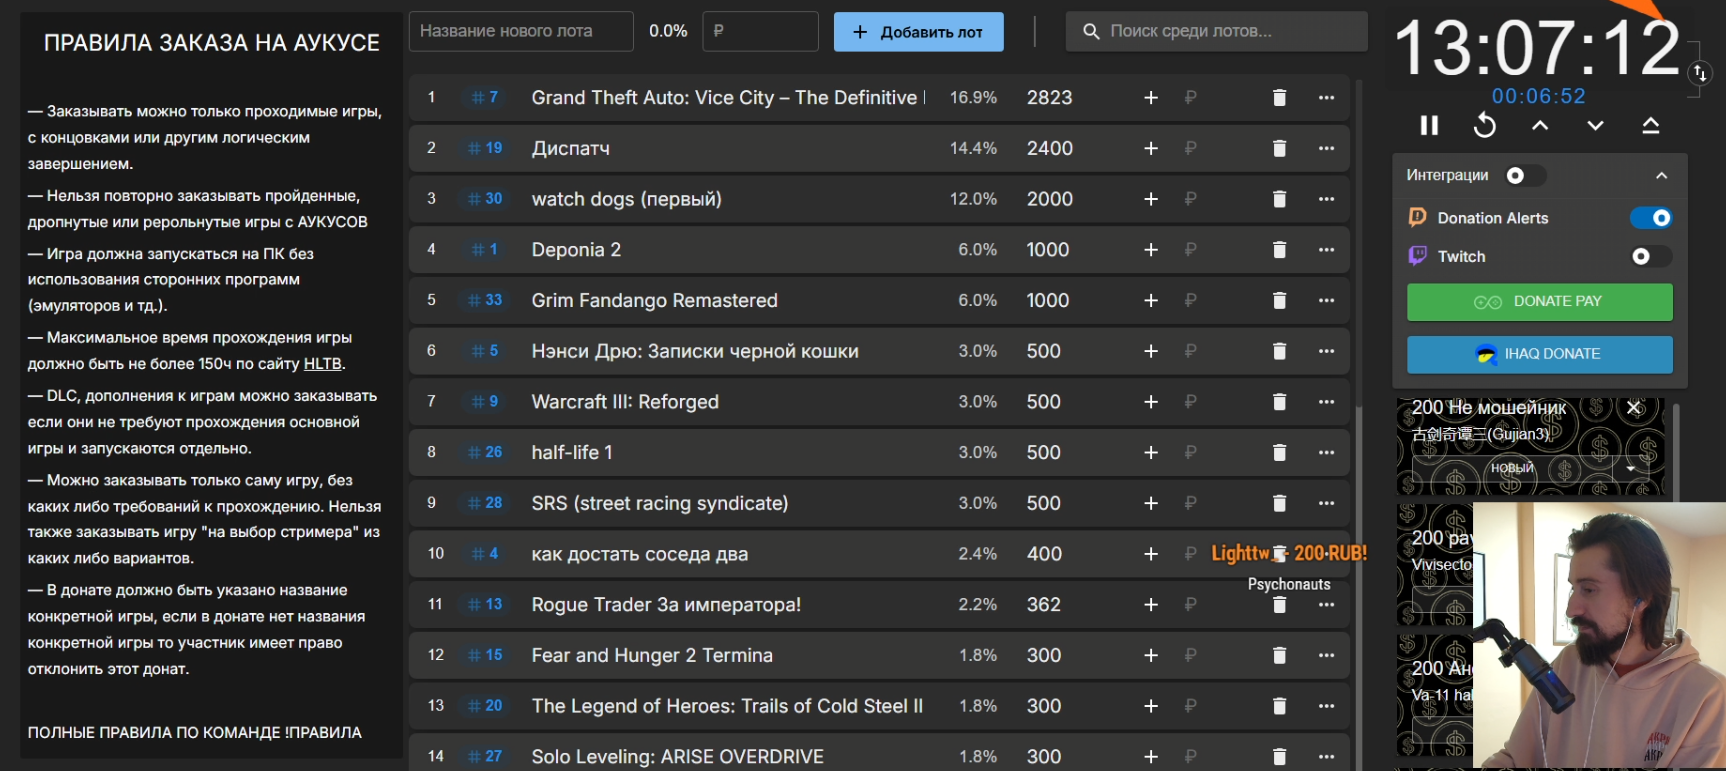Disable the Donation Alerts integration
The height and width of the screenshot is (771, 1726).
point(1651,218)
